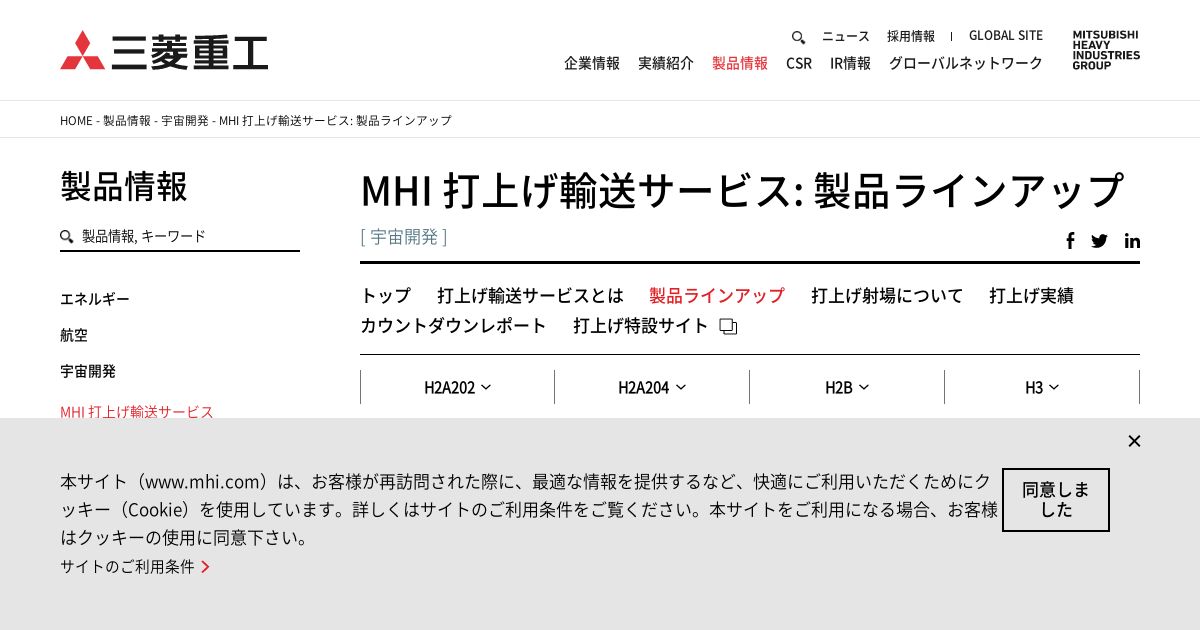Share page on Twitter
This screenshot has width=1200, height=630.
pos(1099,240)
